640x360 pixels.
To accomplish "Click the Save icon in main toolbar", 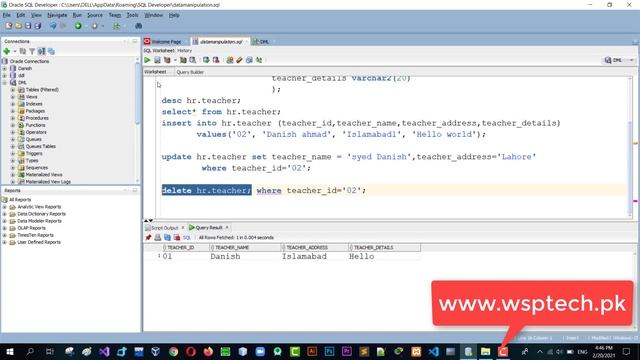I will click(28, 26).
